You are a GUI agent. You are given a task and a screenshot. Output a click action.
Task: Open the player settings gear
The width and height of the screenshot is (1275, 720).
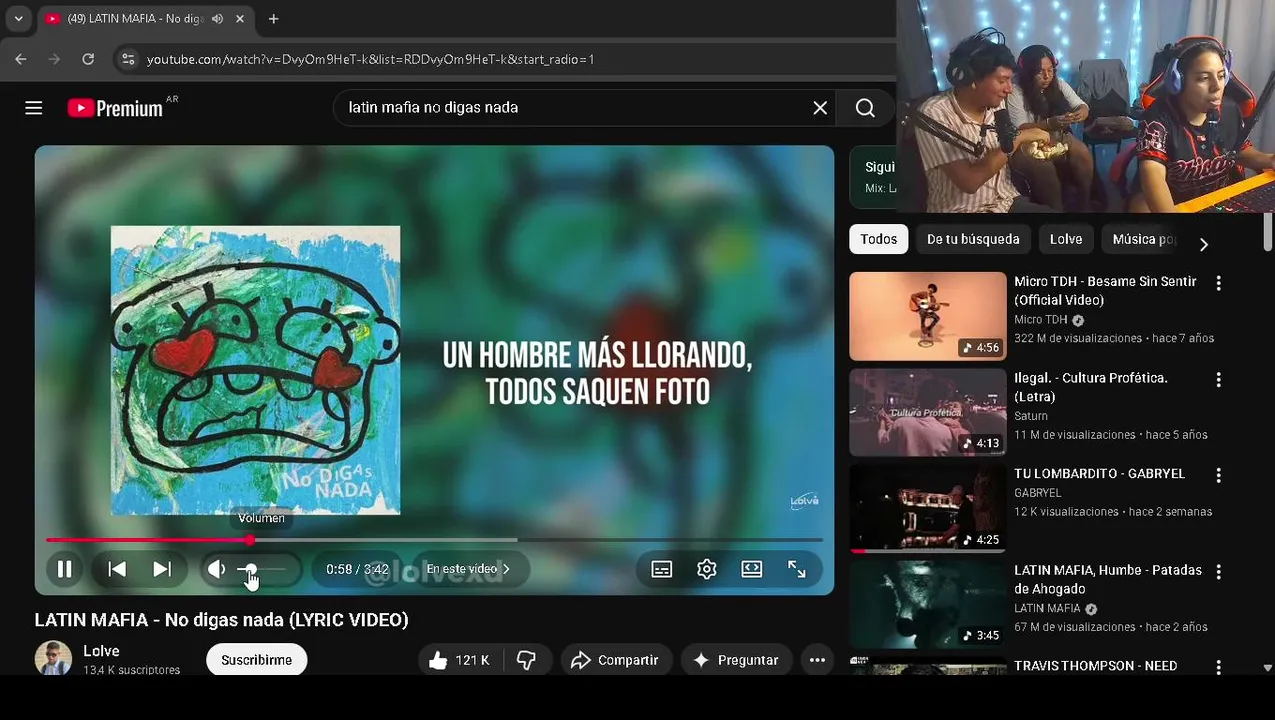point(707,569)
